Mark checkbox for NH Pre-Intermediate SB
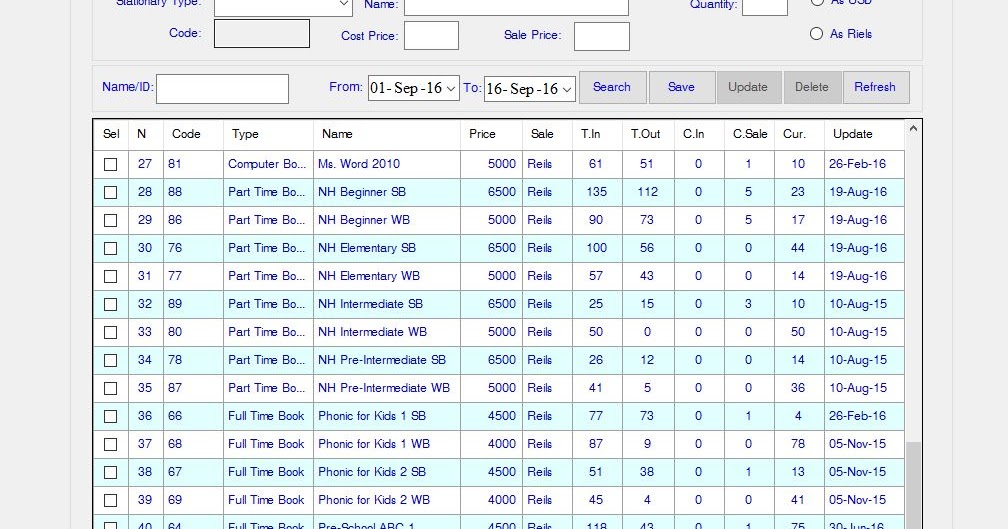 111,361
